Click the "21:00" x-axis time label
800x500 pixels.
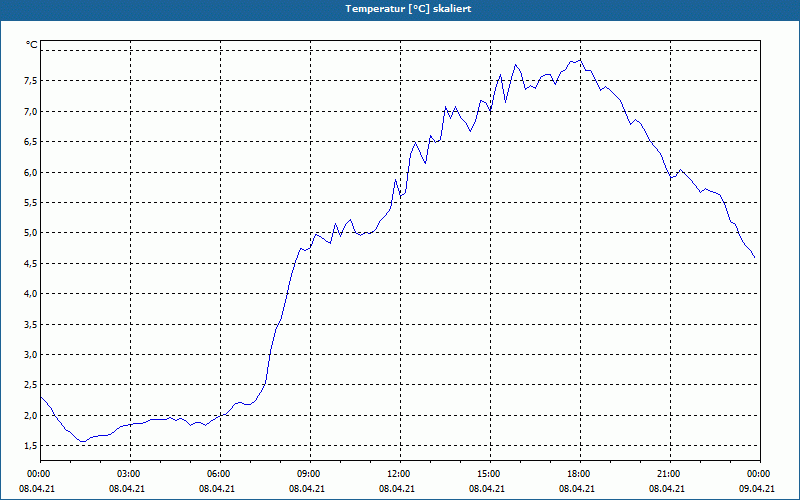click(670, 474)
